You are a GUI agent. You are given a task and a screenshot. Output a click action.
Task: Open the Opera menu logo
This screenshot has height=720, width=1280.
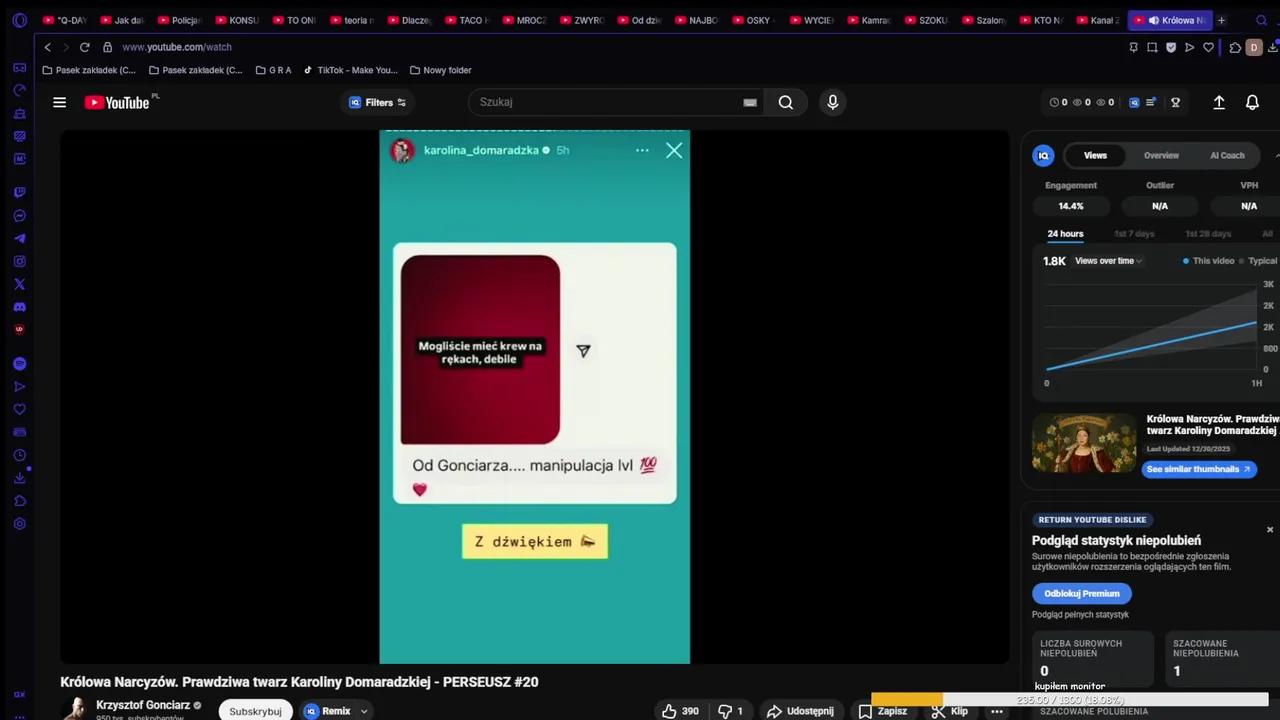tap(19, 20)
